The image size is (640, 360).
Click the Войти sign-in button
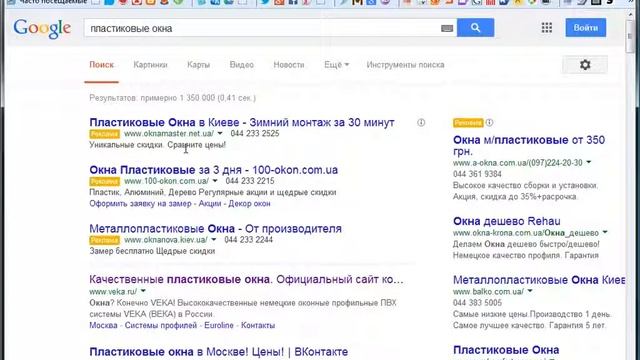[x=586, y=28]
